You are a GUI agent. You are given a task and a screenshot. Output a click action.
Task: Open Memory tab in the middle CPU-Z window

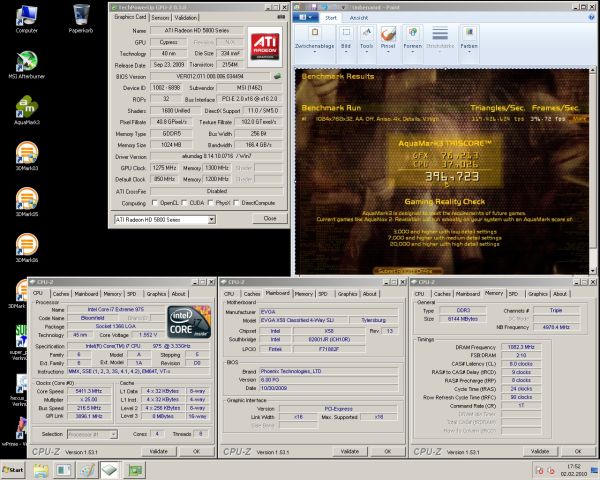point(304,294)
